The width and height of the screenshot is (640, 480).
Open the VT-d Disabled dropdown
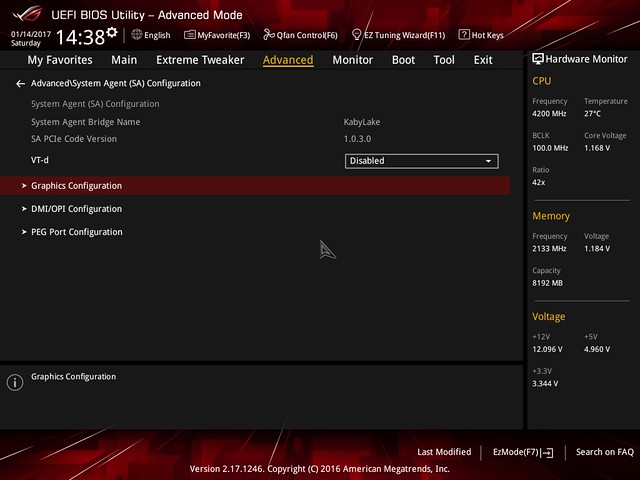[x=421, y=161]
